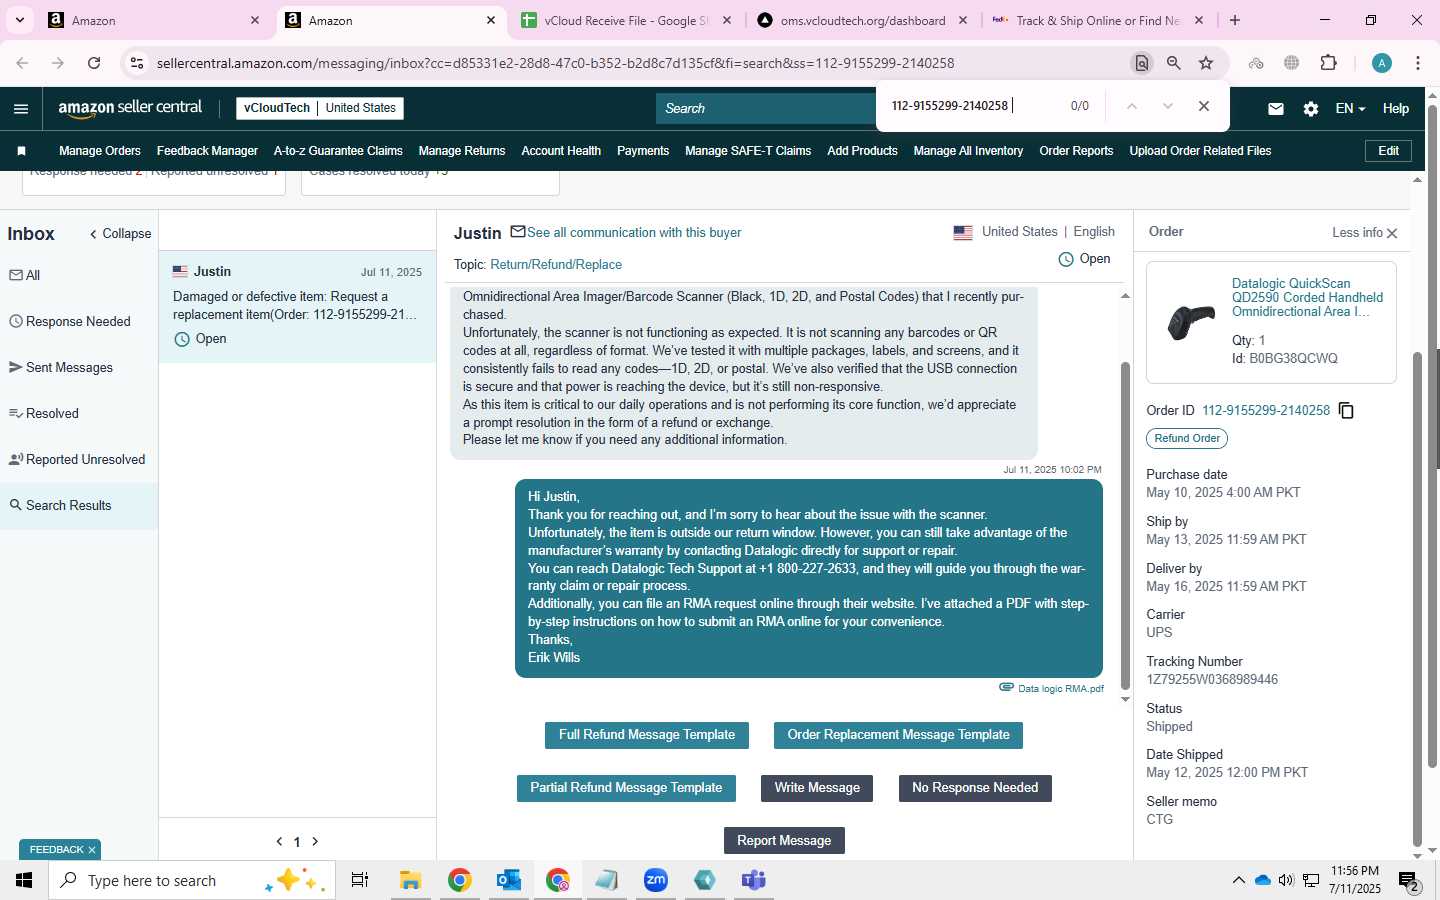Click the Write Message button

[817, 788]
